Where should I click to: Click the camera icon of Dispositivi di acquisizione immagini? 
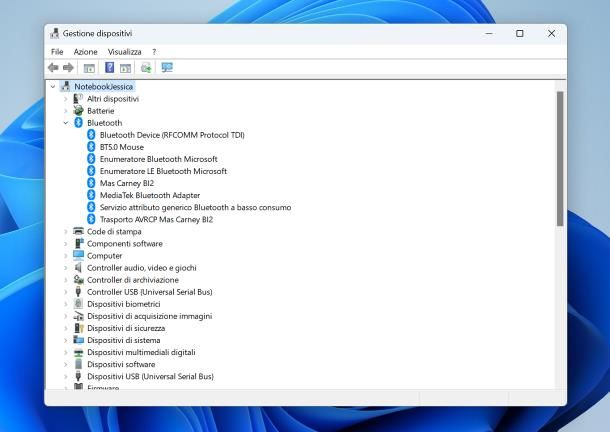tap(78, 316)
